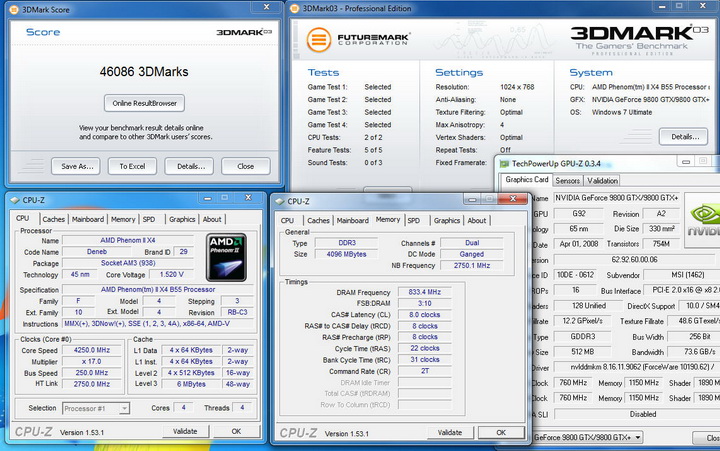
Task: Click the Memory CPU-Z window title icon
Action: click(280, 202)
